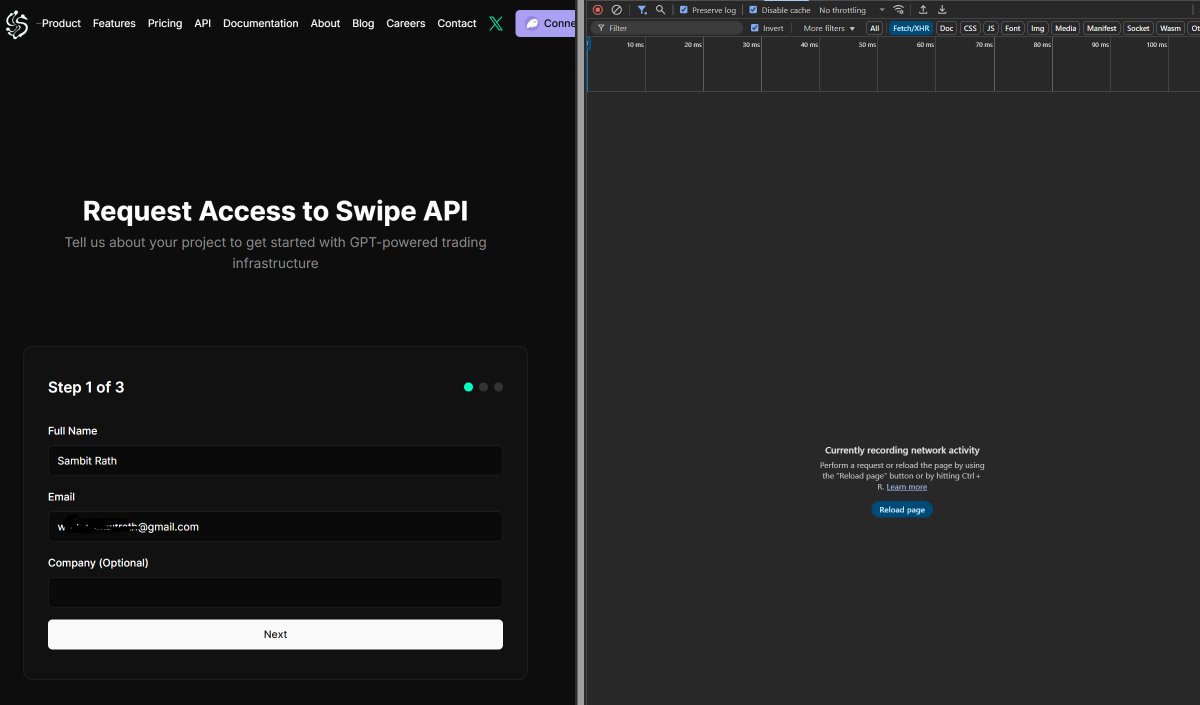Viewport: 1200px width, 705px height.
Task: Click the Email input field
Action: coord(275,526)
